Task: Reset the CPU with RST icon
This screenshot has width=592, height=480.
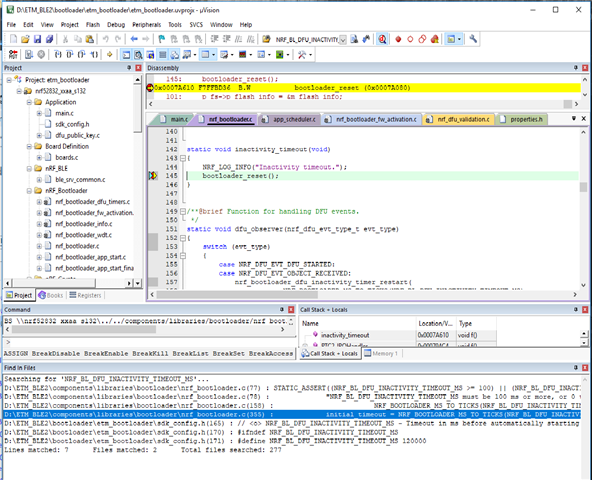Action: tap(13, 55)
